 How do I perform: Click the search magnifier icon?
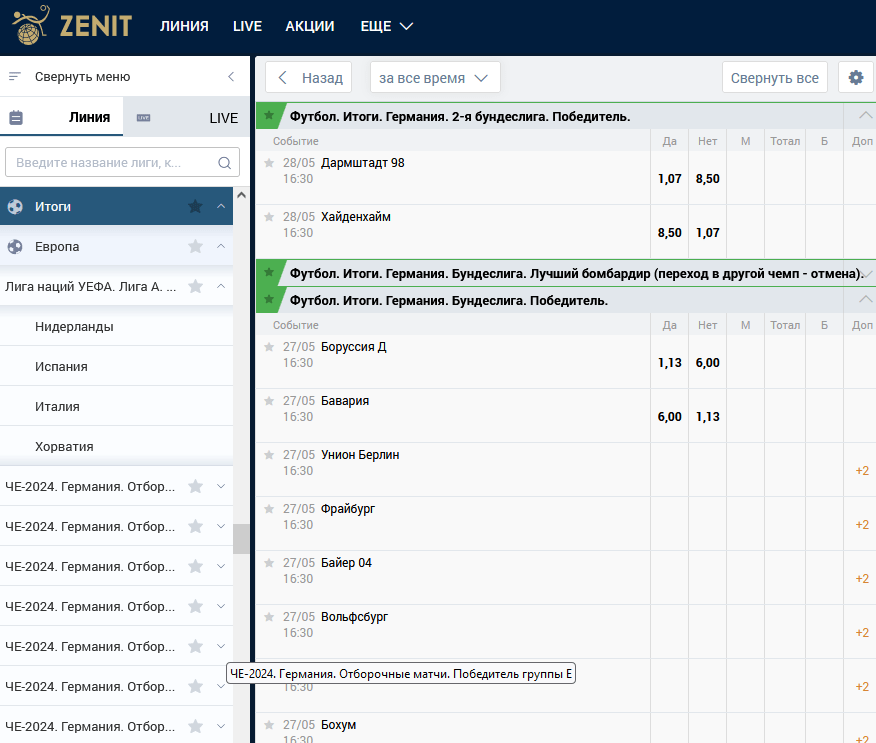225,163
